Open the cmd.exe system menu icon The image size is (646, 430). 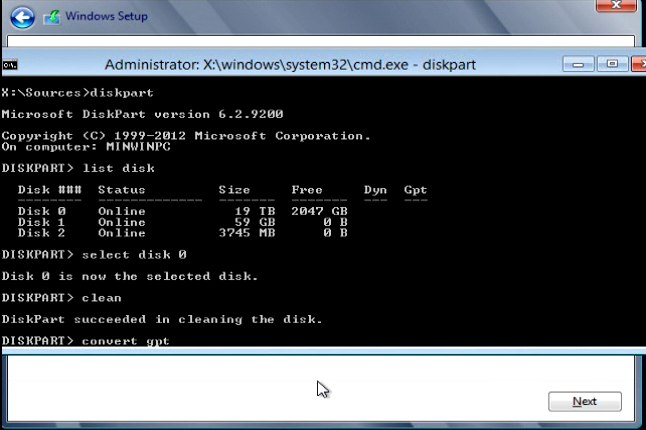click(x=10, y=64)
